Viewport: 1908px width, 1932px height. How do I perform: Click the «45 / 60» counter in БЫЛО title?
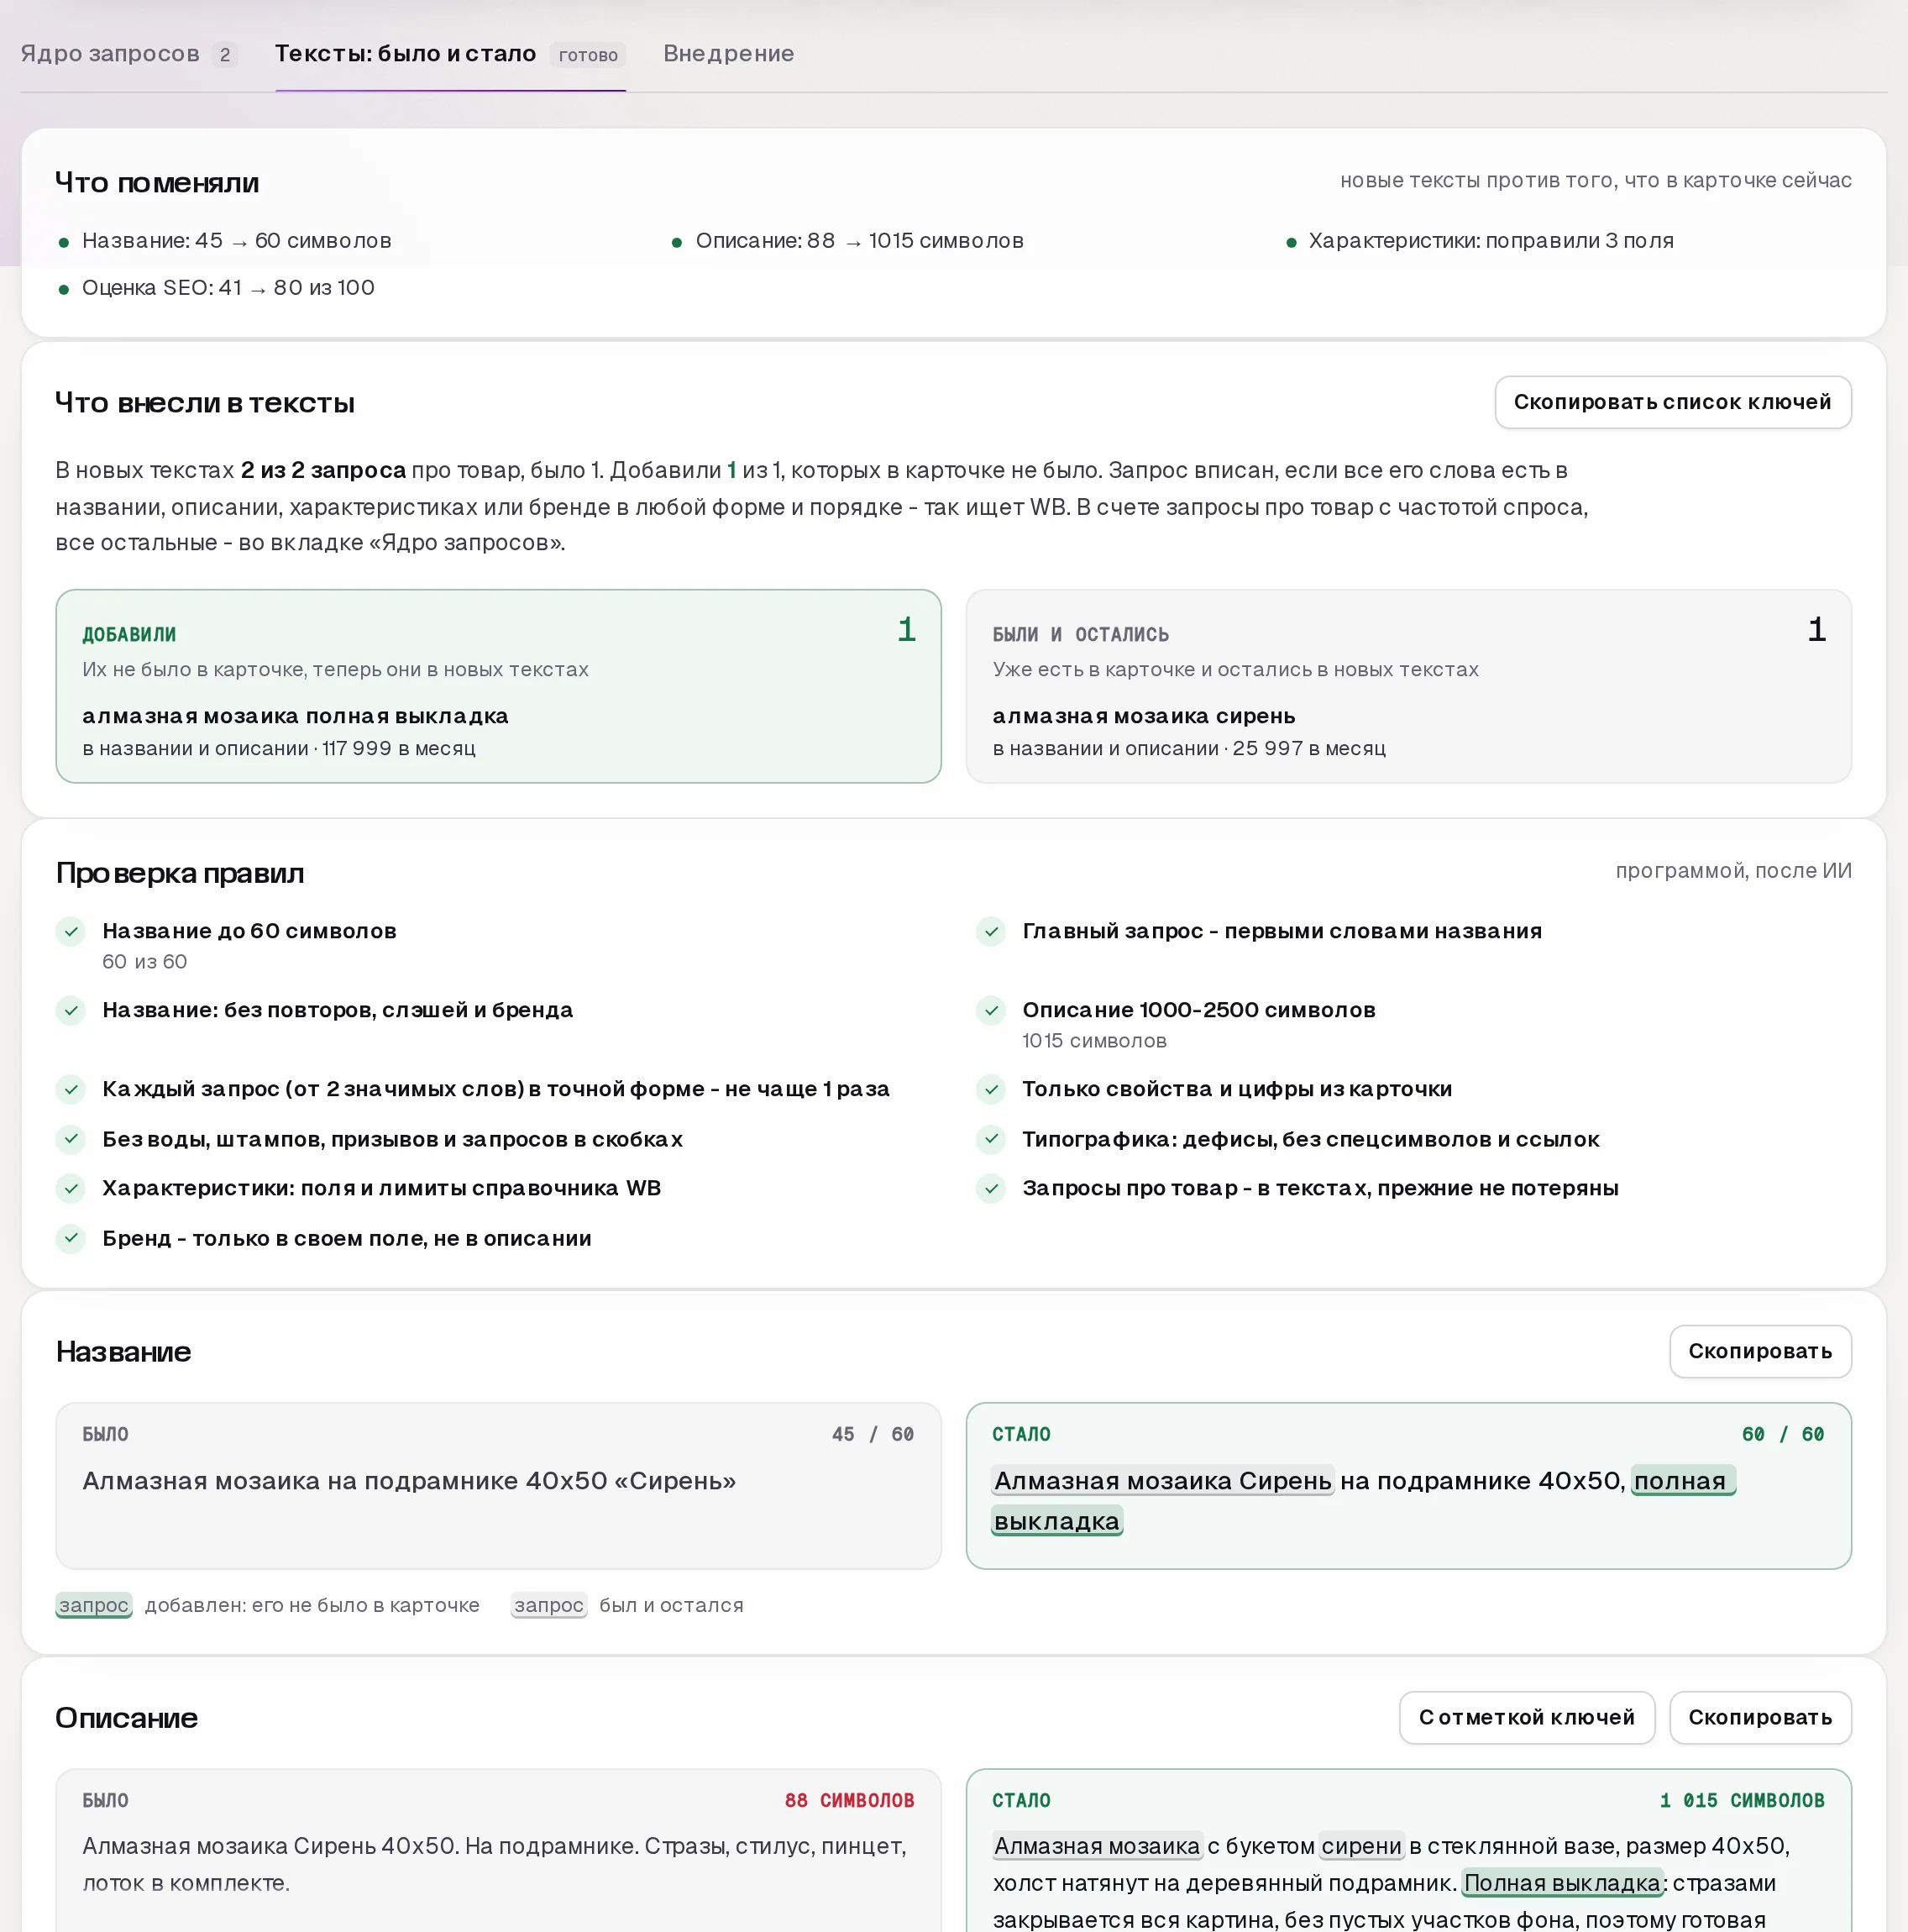pyautogui.click(x=873, y=1434)
